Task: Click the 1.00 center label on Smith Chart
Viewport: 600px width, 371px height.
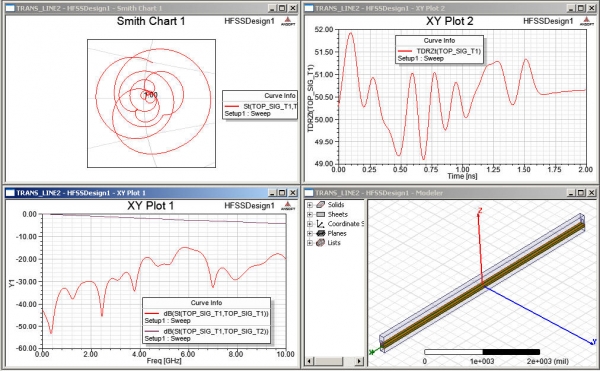Action: (151, 94)
